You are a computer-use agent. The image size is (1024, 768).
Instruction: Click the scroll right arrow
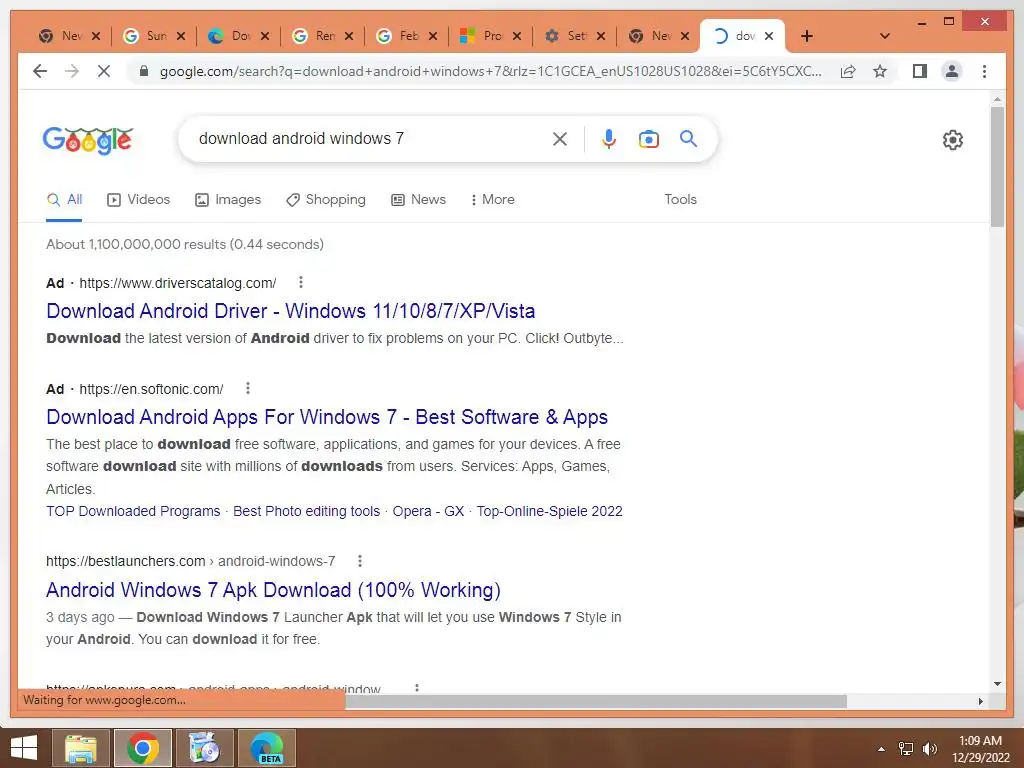(x=980, y=701)
